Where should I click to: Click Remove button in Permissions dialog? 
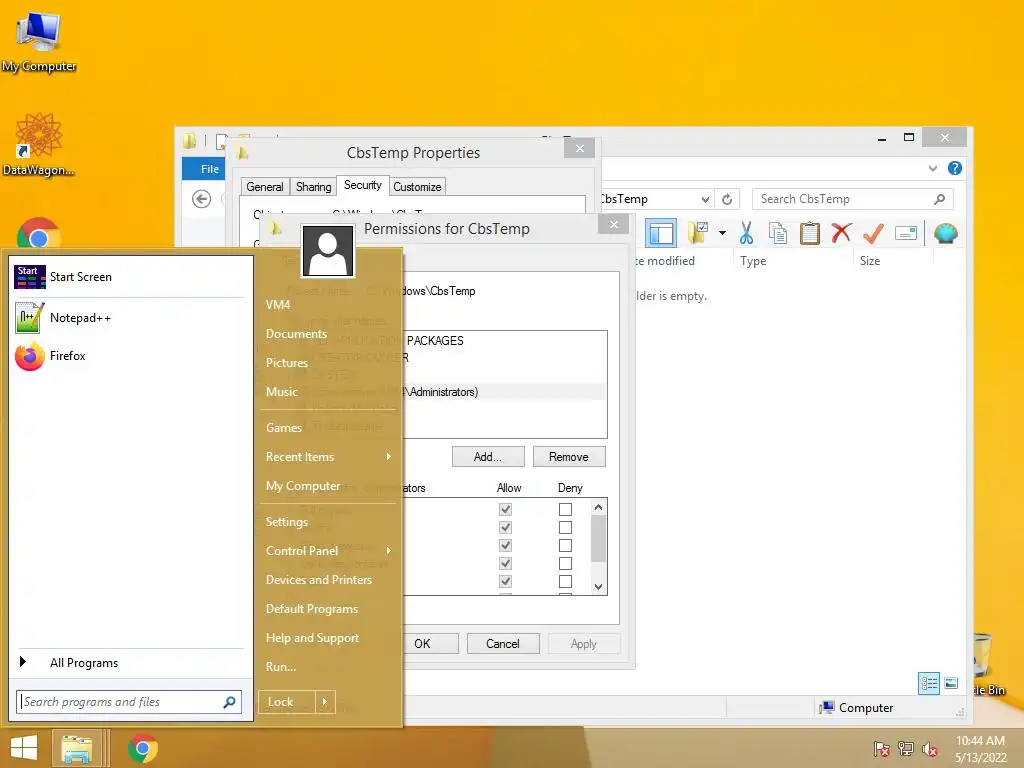click(x=569, y=456)
